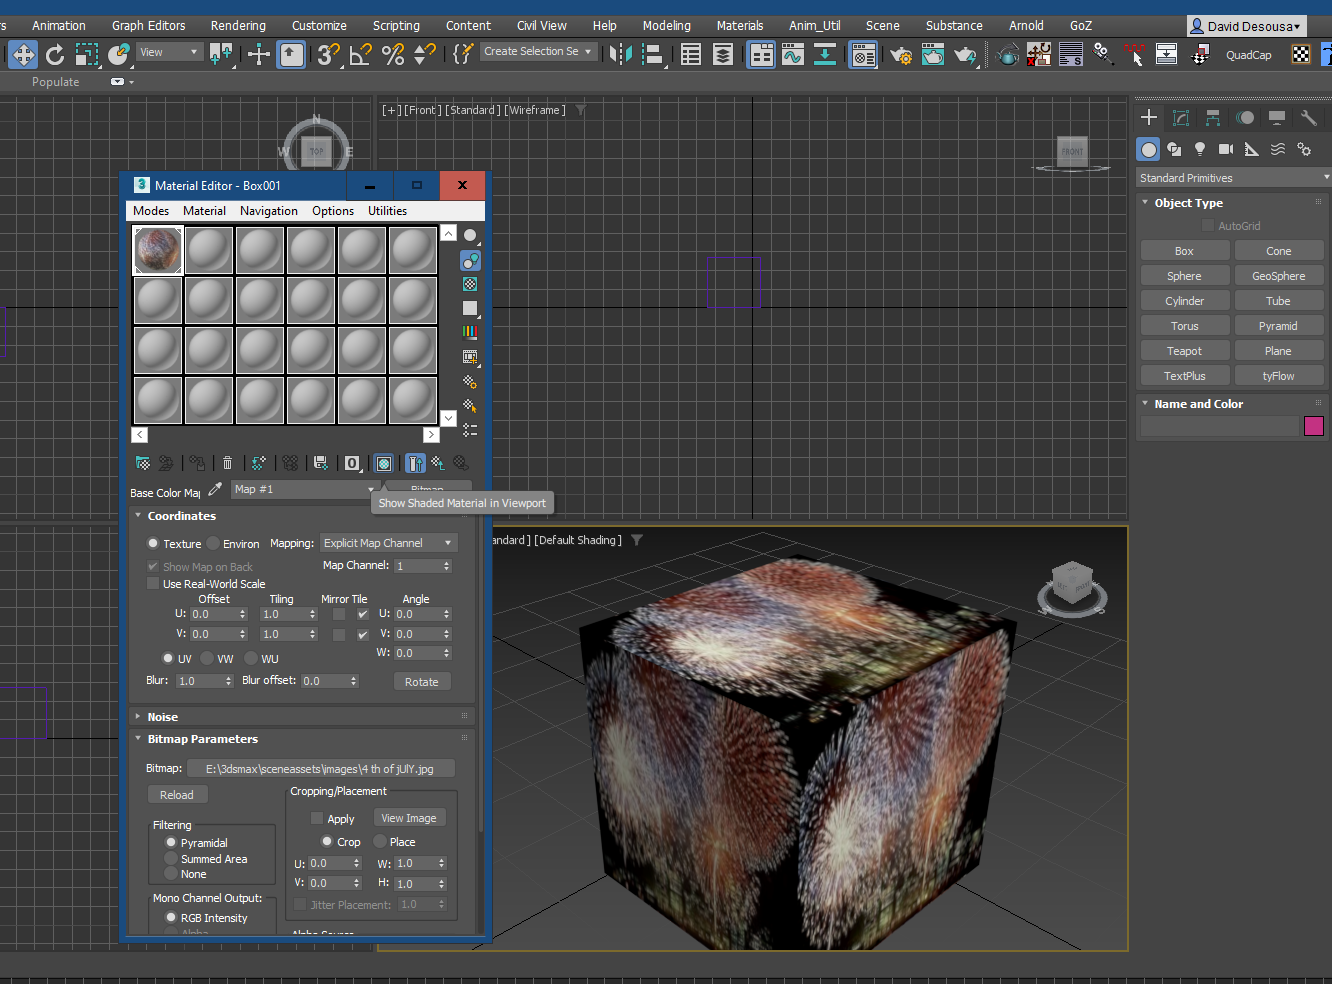This screenshot has height=984, width=1332.
Task: Open the Space Warps category
Action: pyautogui.click(x=1278, y=148)
